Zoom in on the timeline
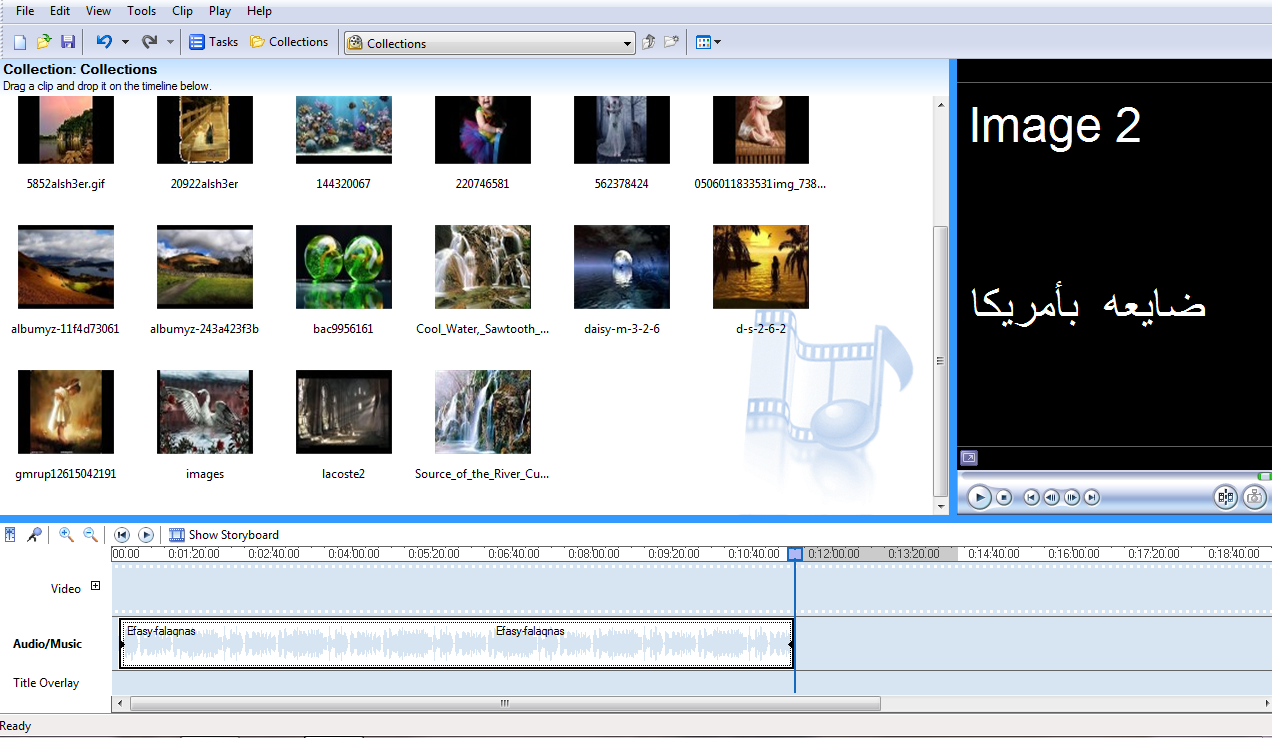The image size is (1274, 738). [66, 535]
